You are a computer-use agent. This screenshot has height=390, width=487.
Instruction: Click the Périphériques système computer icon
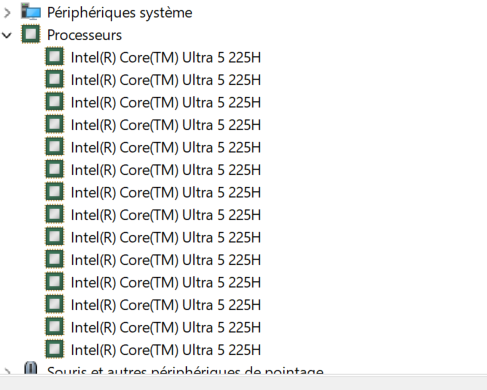pos(31,12)
